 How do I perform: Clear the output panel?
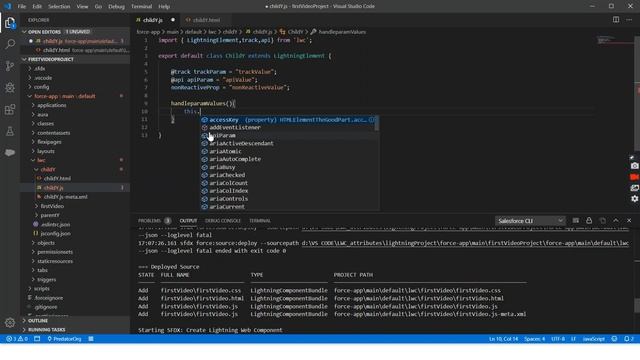[x=576, y=220]
